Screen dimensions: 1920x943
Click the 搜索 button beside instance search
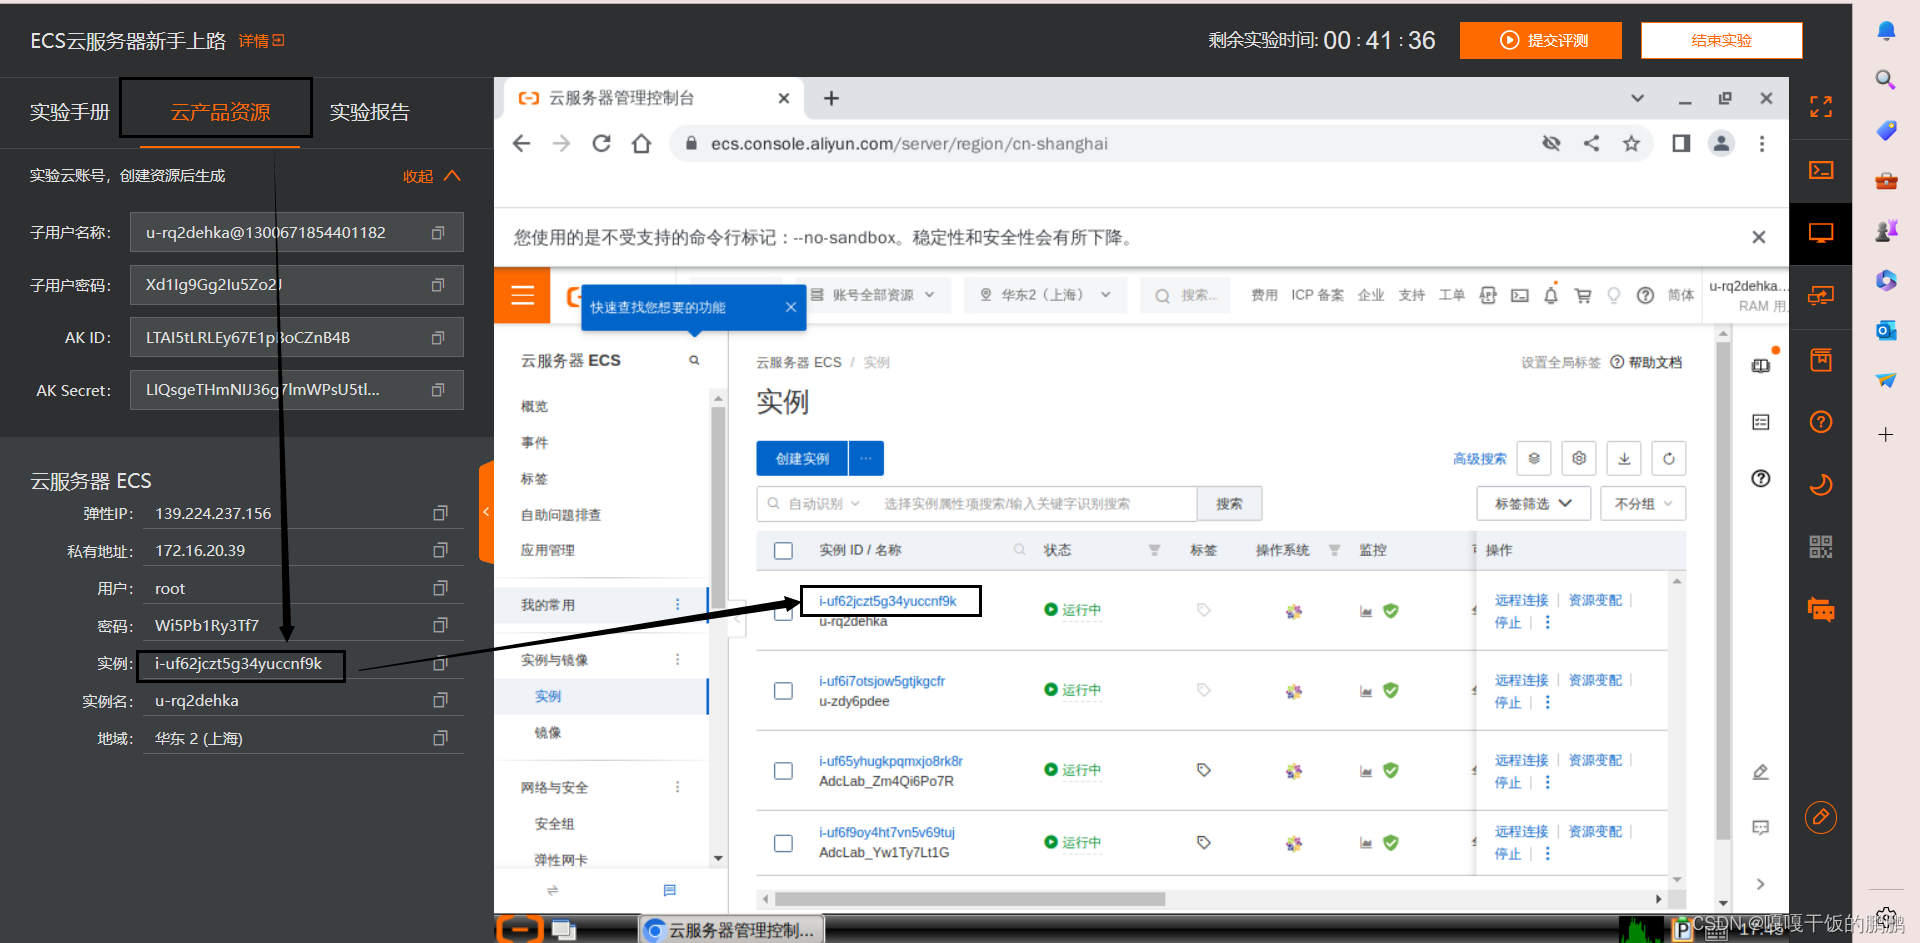(1229, 503)
